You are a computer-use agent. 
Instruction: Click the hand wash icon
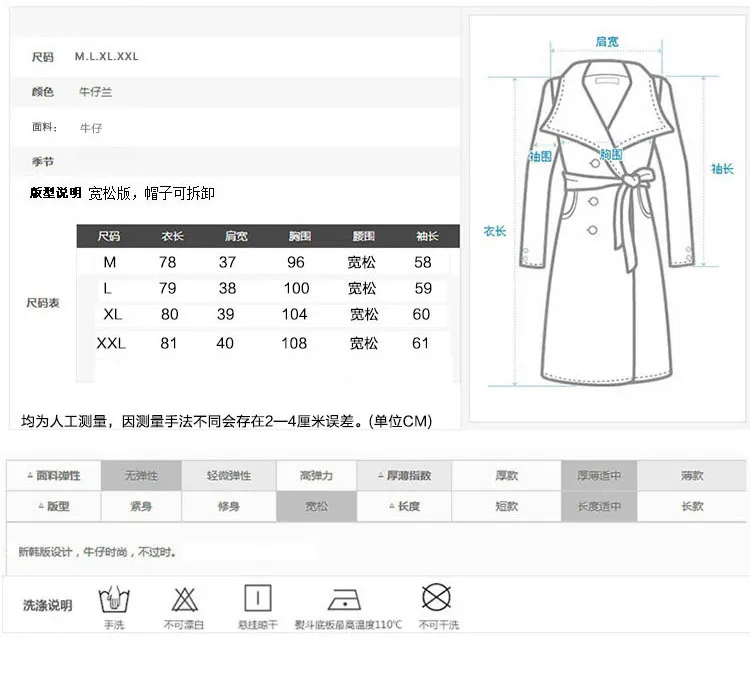[x=114, y=599]
